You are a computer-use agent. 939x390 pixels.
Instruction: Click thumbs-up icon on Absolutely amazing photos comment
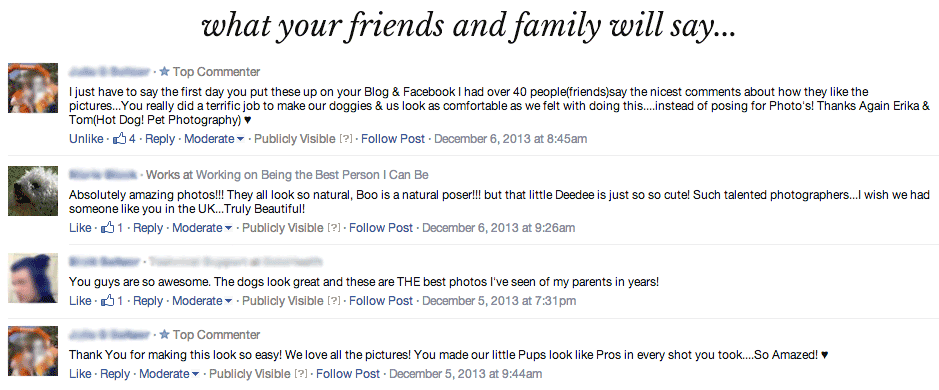click(108, 228)
